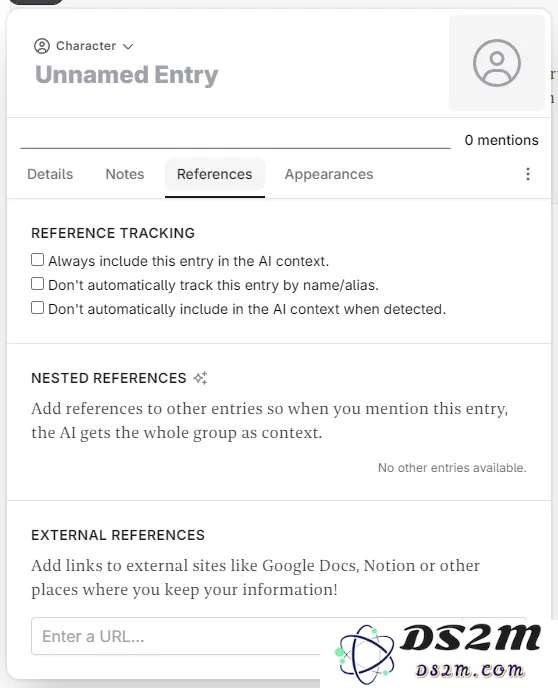Screen dimensions: 558x688
Task: Click the sparkle icon beside Nested References
Action: [200, 378]
